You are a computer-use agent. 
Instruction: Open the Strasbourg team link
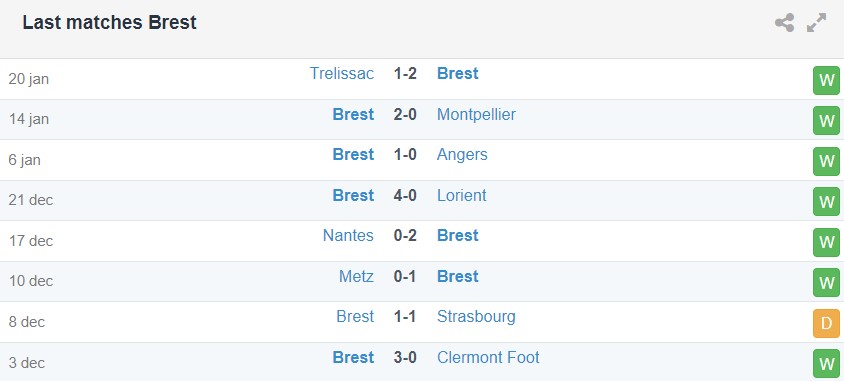tap(476, 316)
